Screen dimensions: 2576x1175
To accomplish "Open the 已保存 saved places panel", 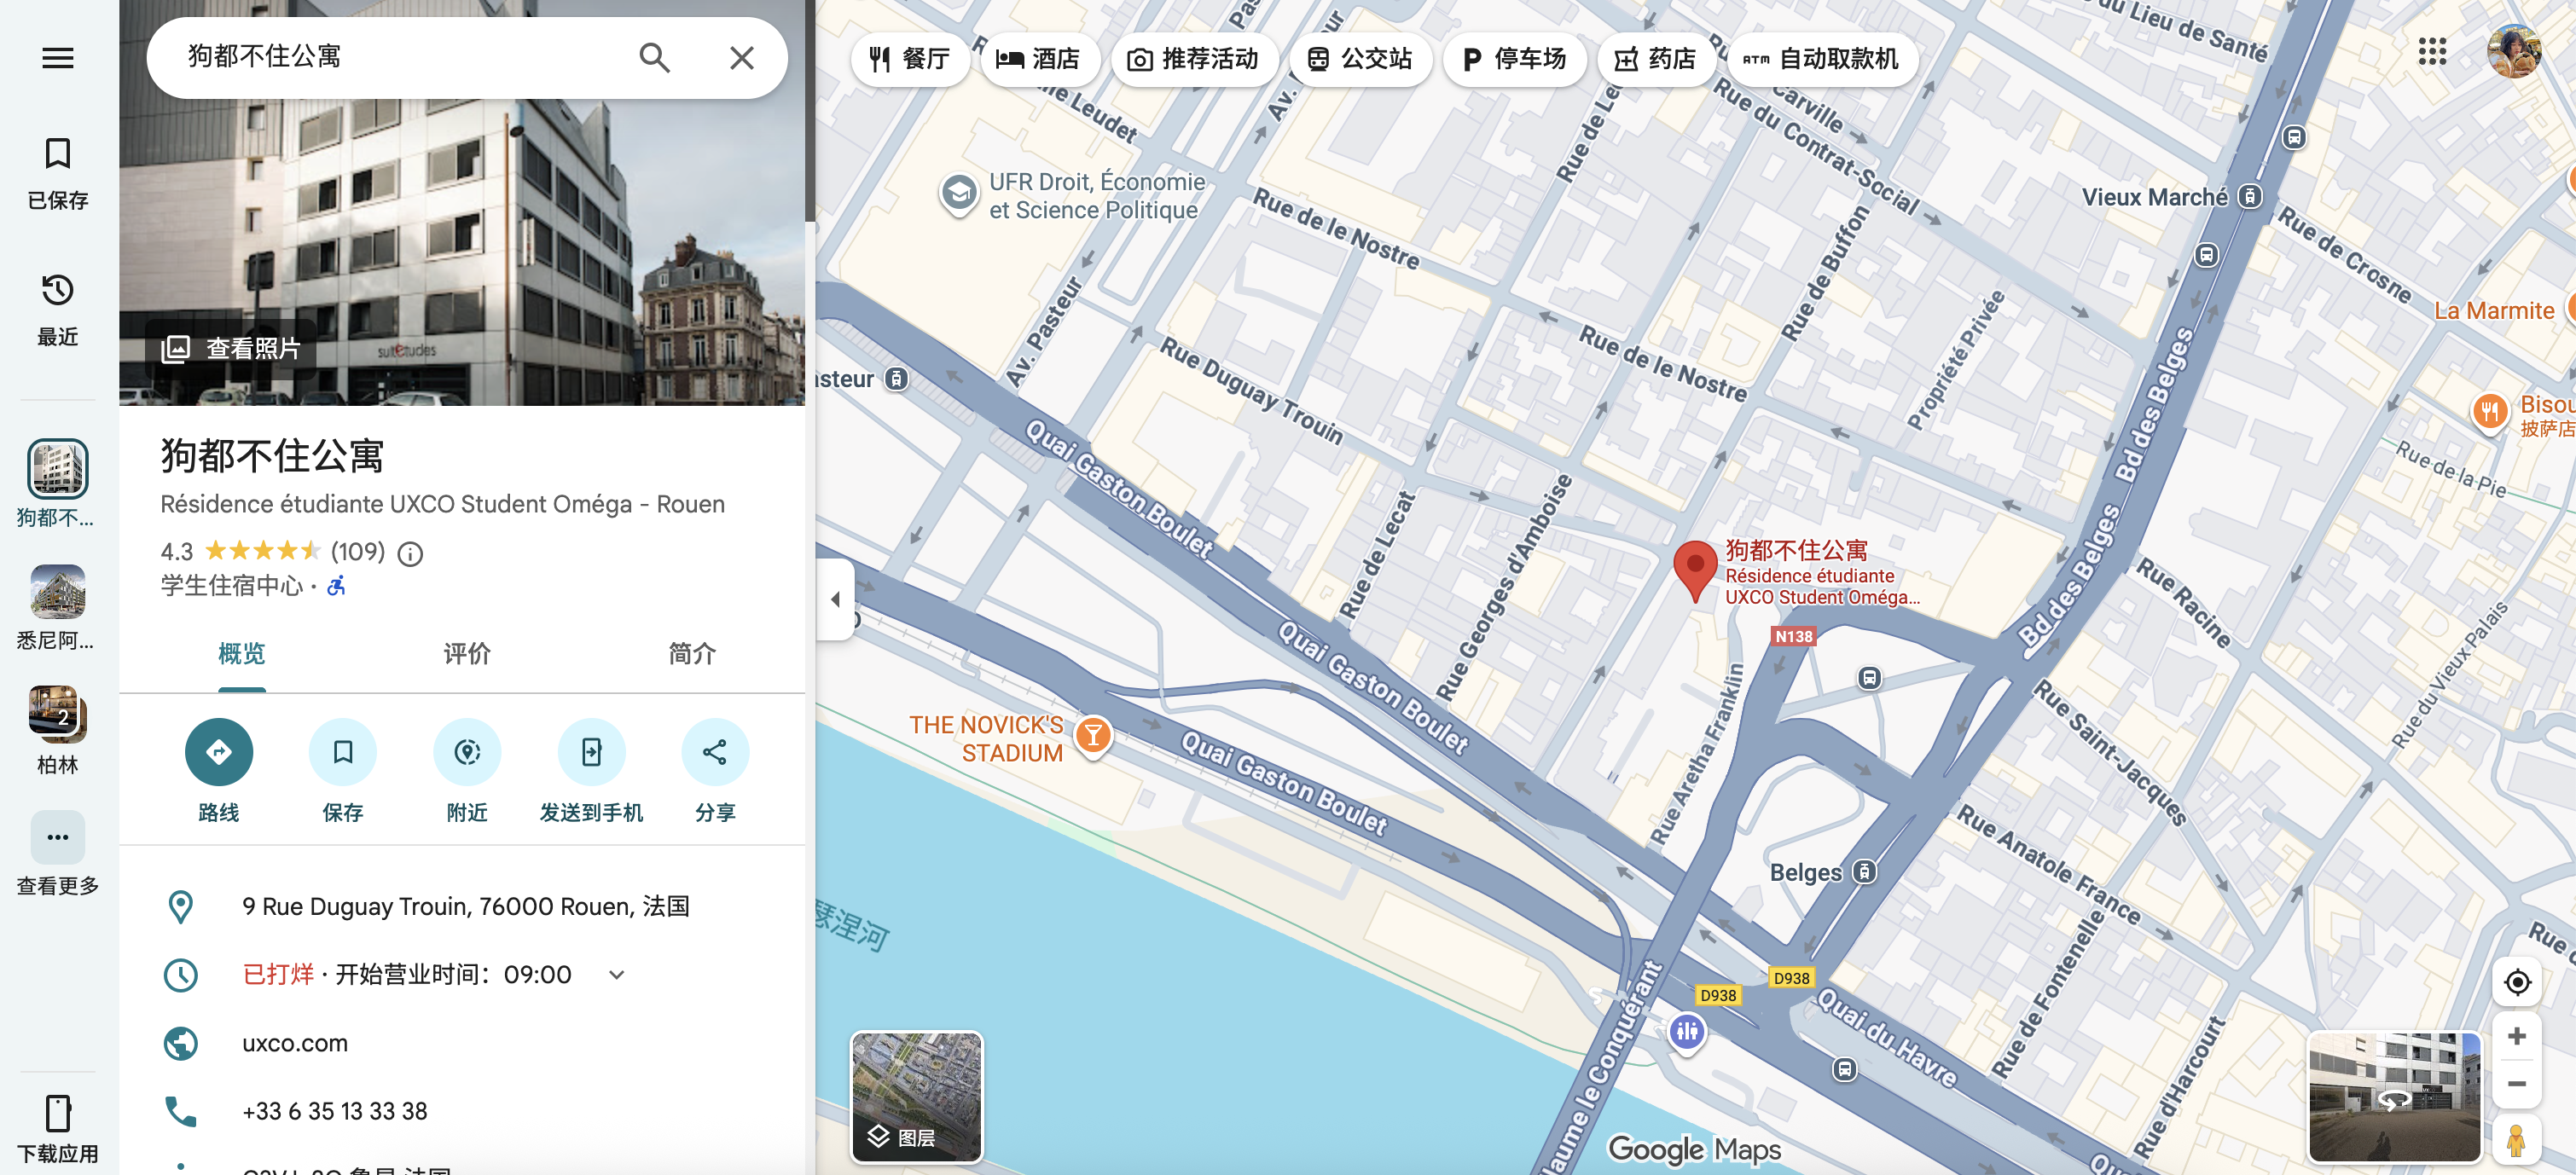I will (x=57, y=172).
